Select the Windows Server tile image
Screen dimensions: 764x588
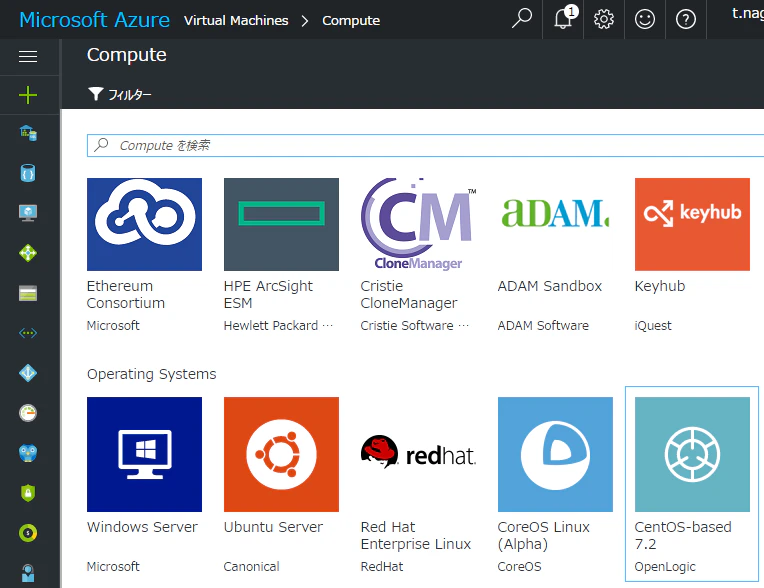pyautogui.click(x=144, y=454)
